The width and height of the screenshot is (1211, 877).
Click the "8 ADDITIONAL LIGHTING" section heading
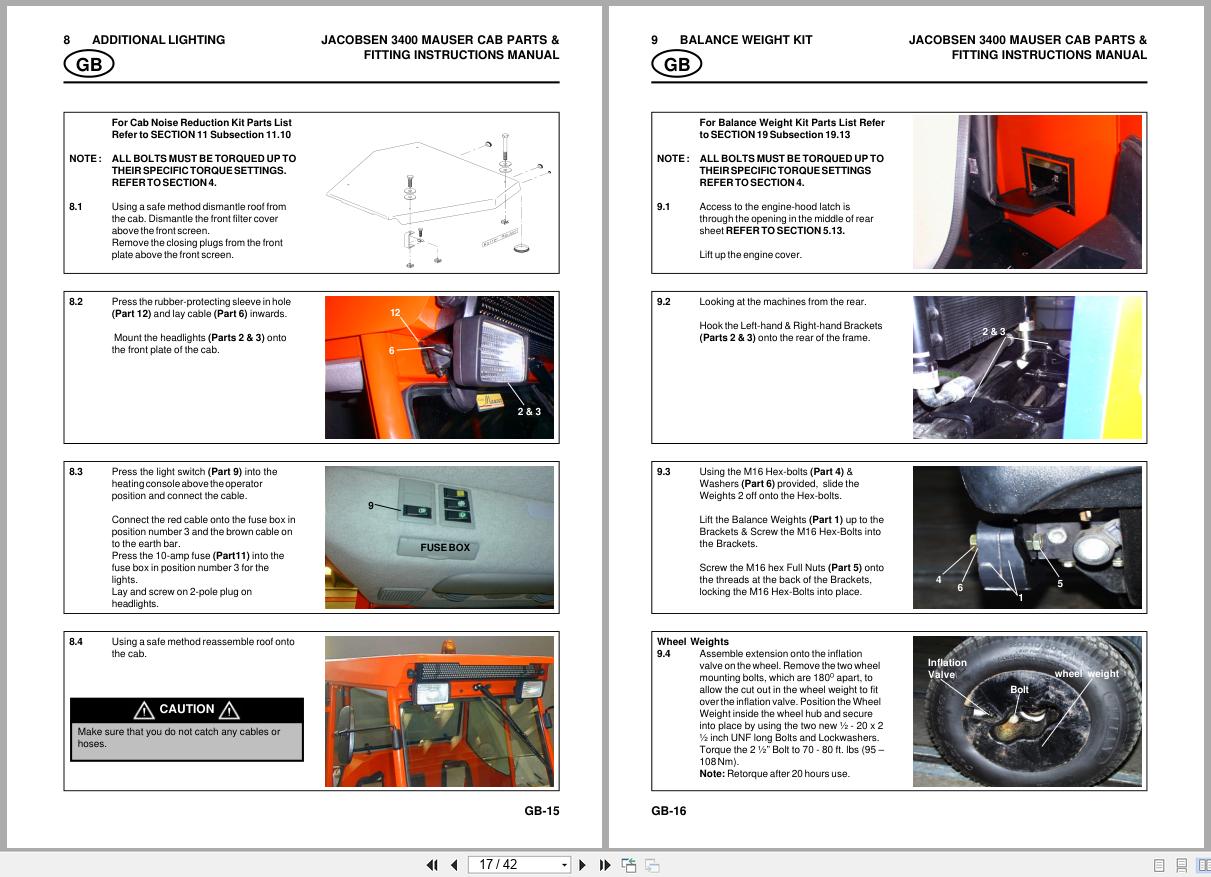(x=144, y=40)
